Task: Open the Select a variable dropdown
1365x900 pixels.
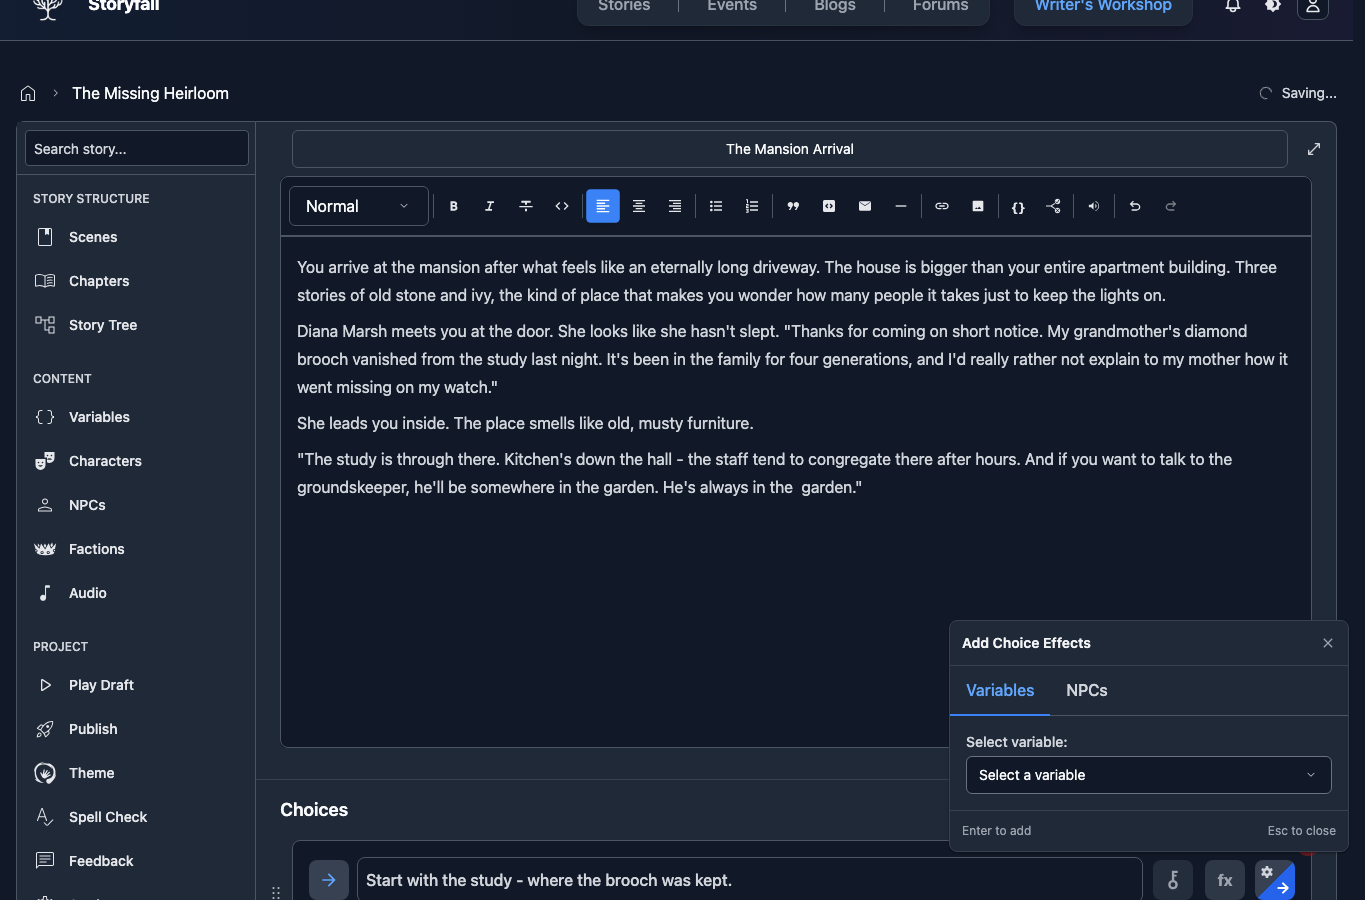Action: pyautogui.click(x=1148, y=775)
